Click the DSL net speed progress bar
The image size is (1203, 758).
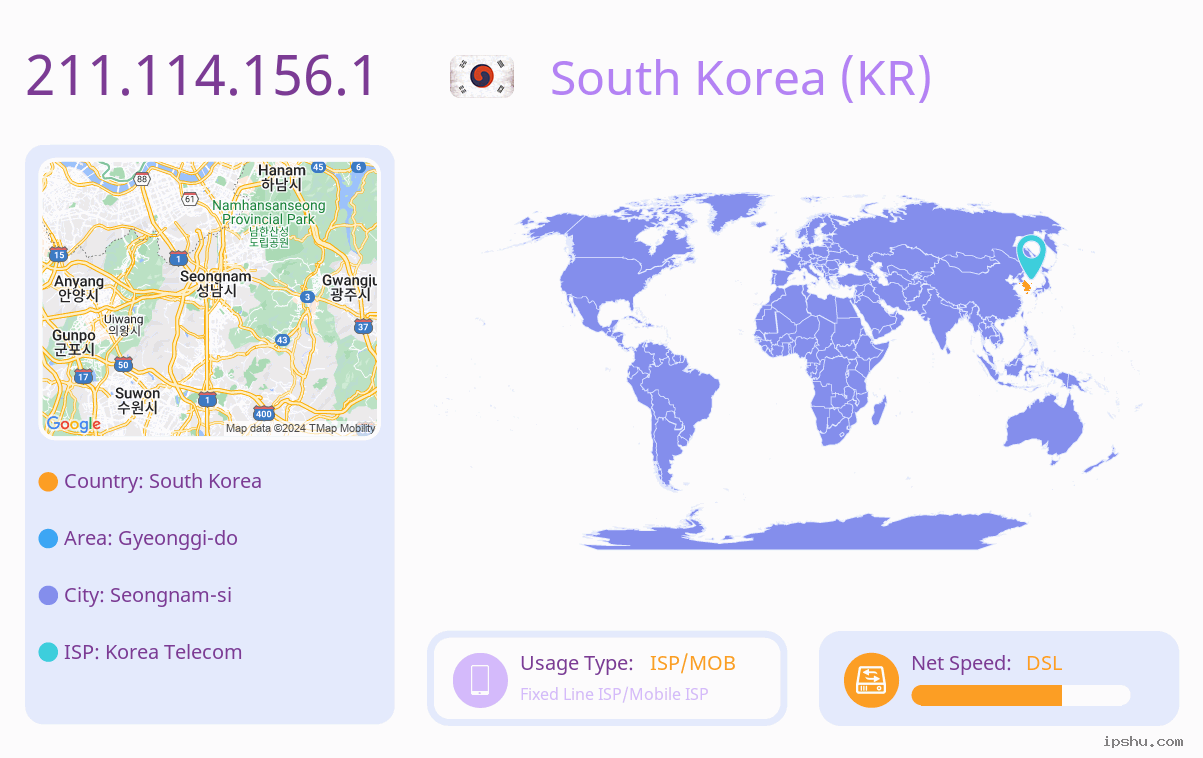pos(1021,695)
